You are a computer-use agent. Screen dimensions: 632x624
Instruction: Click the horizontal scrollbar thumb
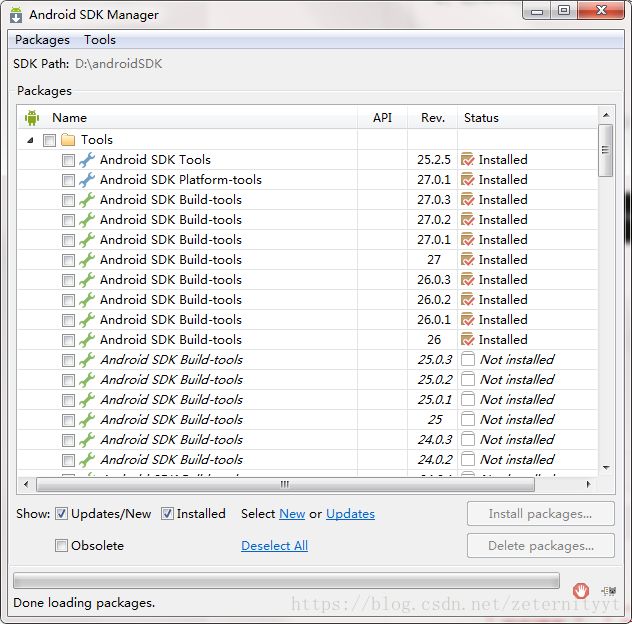coord(285,484)
